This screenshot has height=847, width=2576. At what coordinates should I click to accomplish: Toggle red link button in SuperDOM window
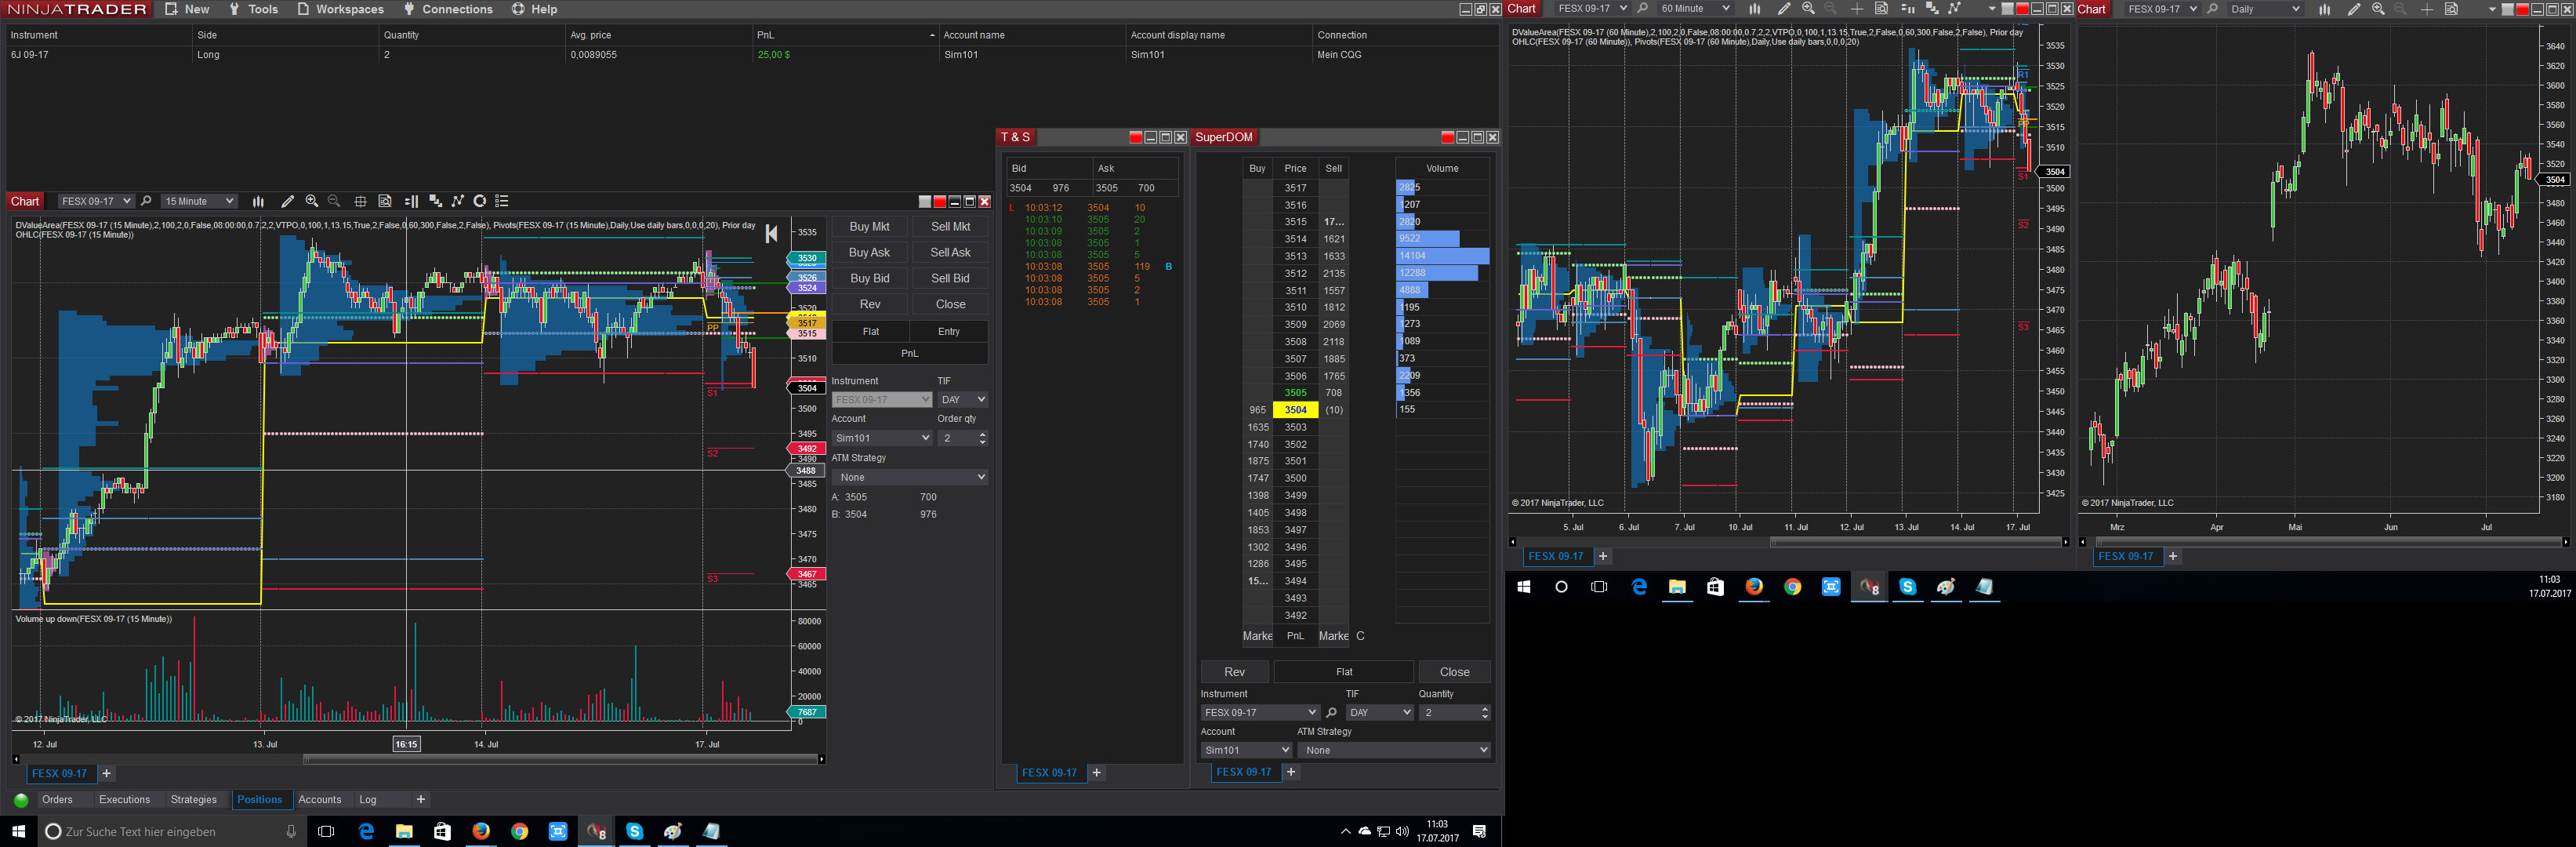[1447, 137]
